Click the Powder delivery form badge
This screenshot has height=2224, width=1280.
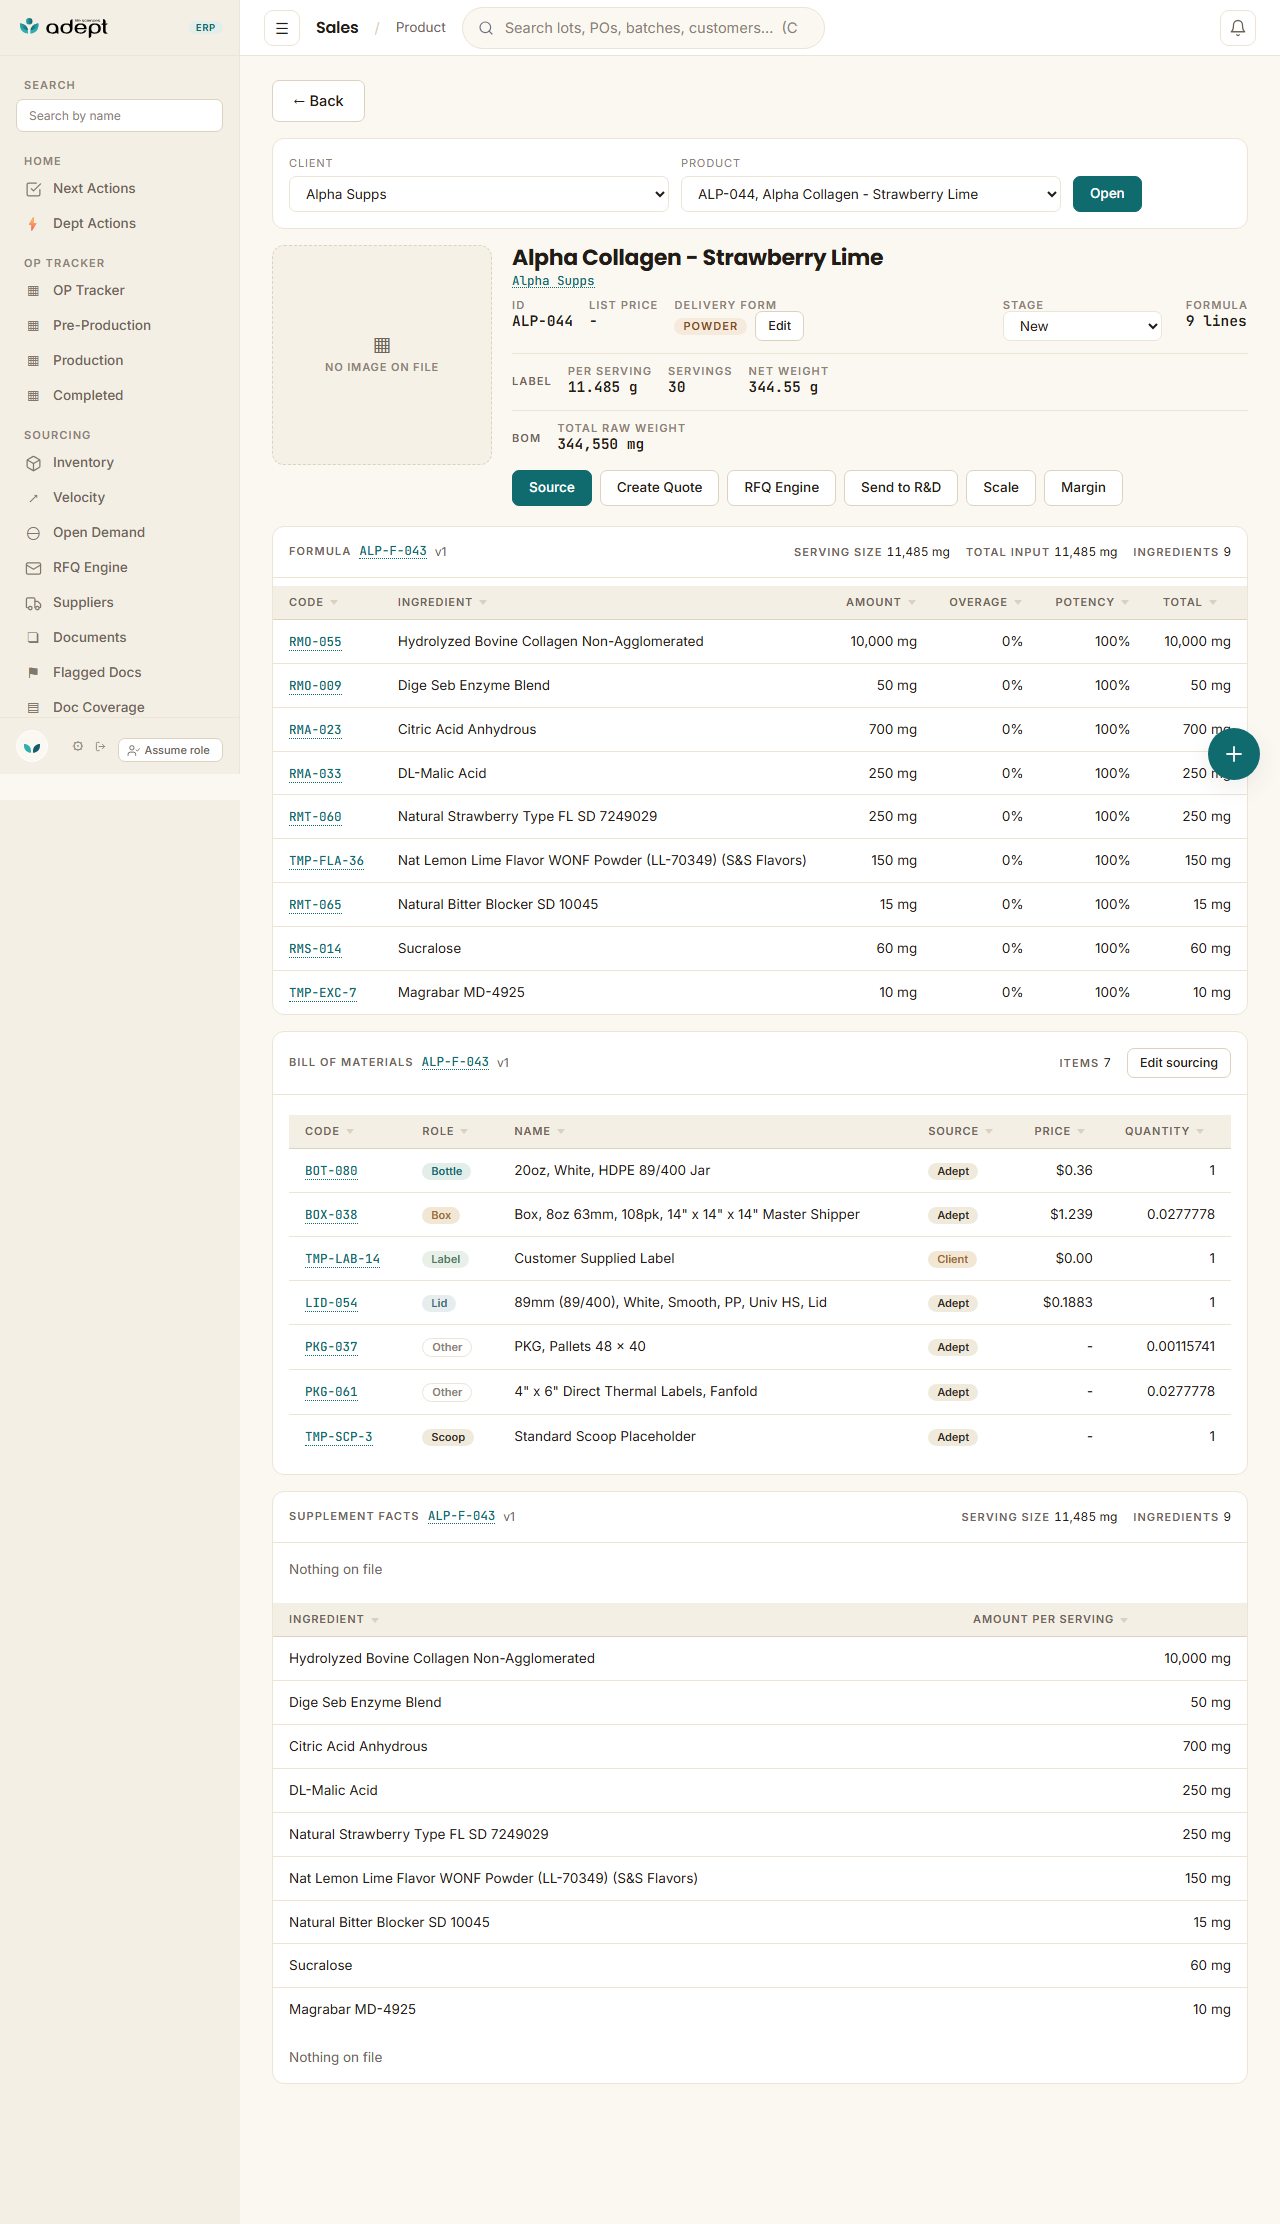710,326
